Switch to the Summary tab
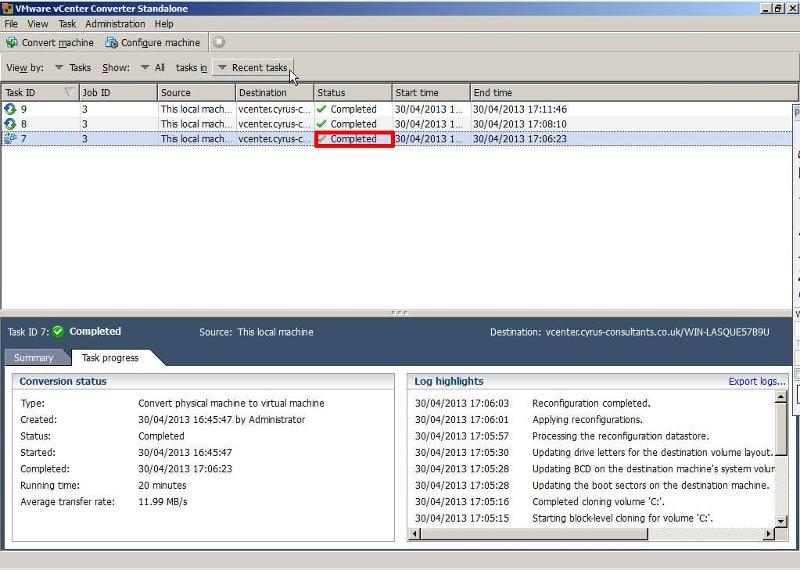The width and height of the screenshot is (800, 570). pos(34,358)
